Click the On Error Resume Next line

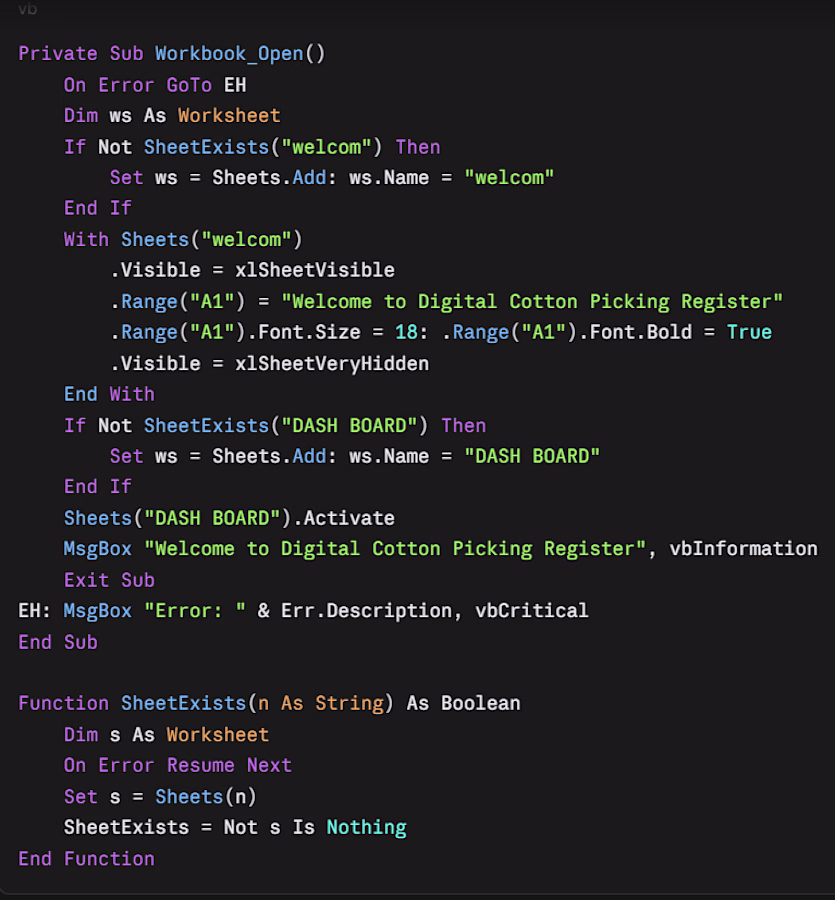pos(178,765)
